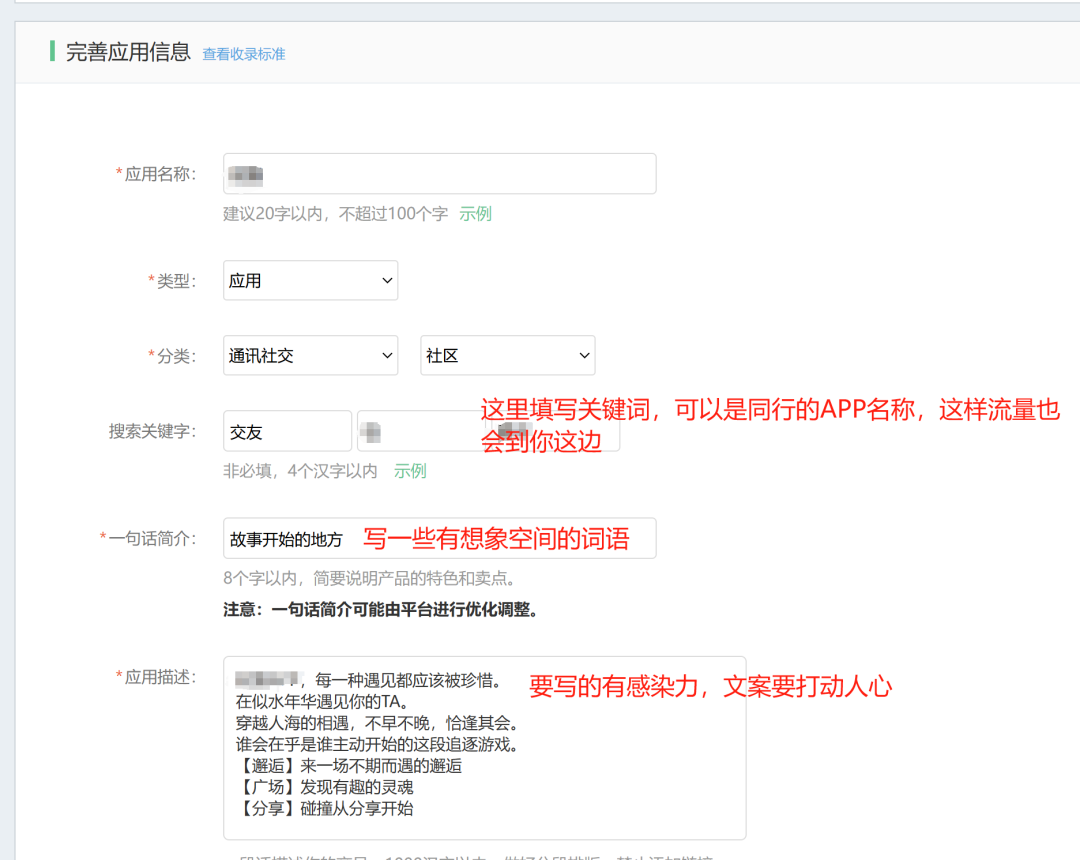Expand the 通讯社交 category dropdown

pos(310,355)
